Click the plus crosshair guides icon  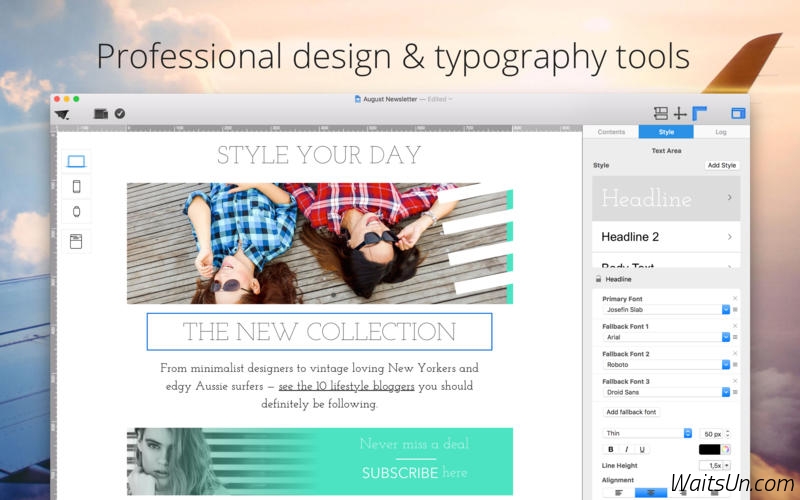tap(680, 113)
